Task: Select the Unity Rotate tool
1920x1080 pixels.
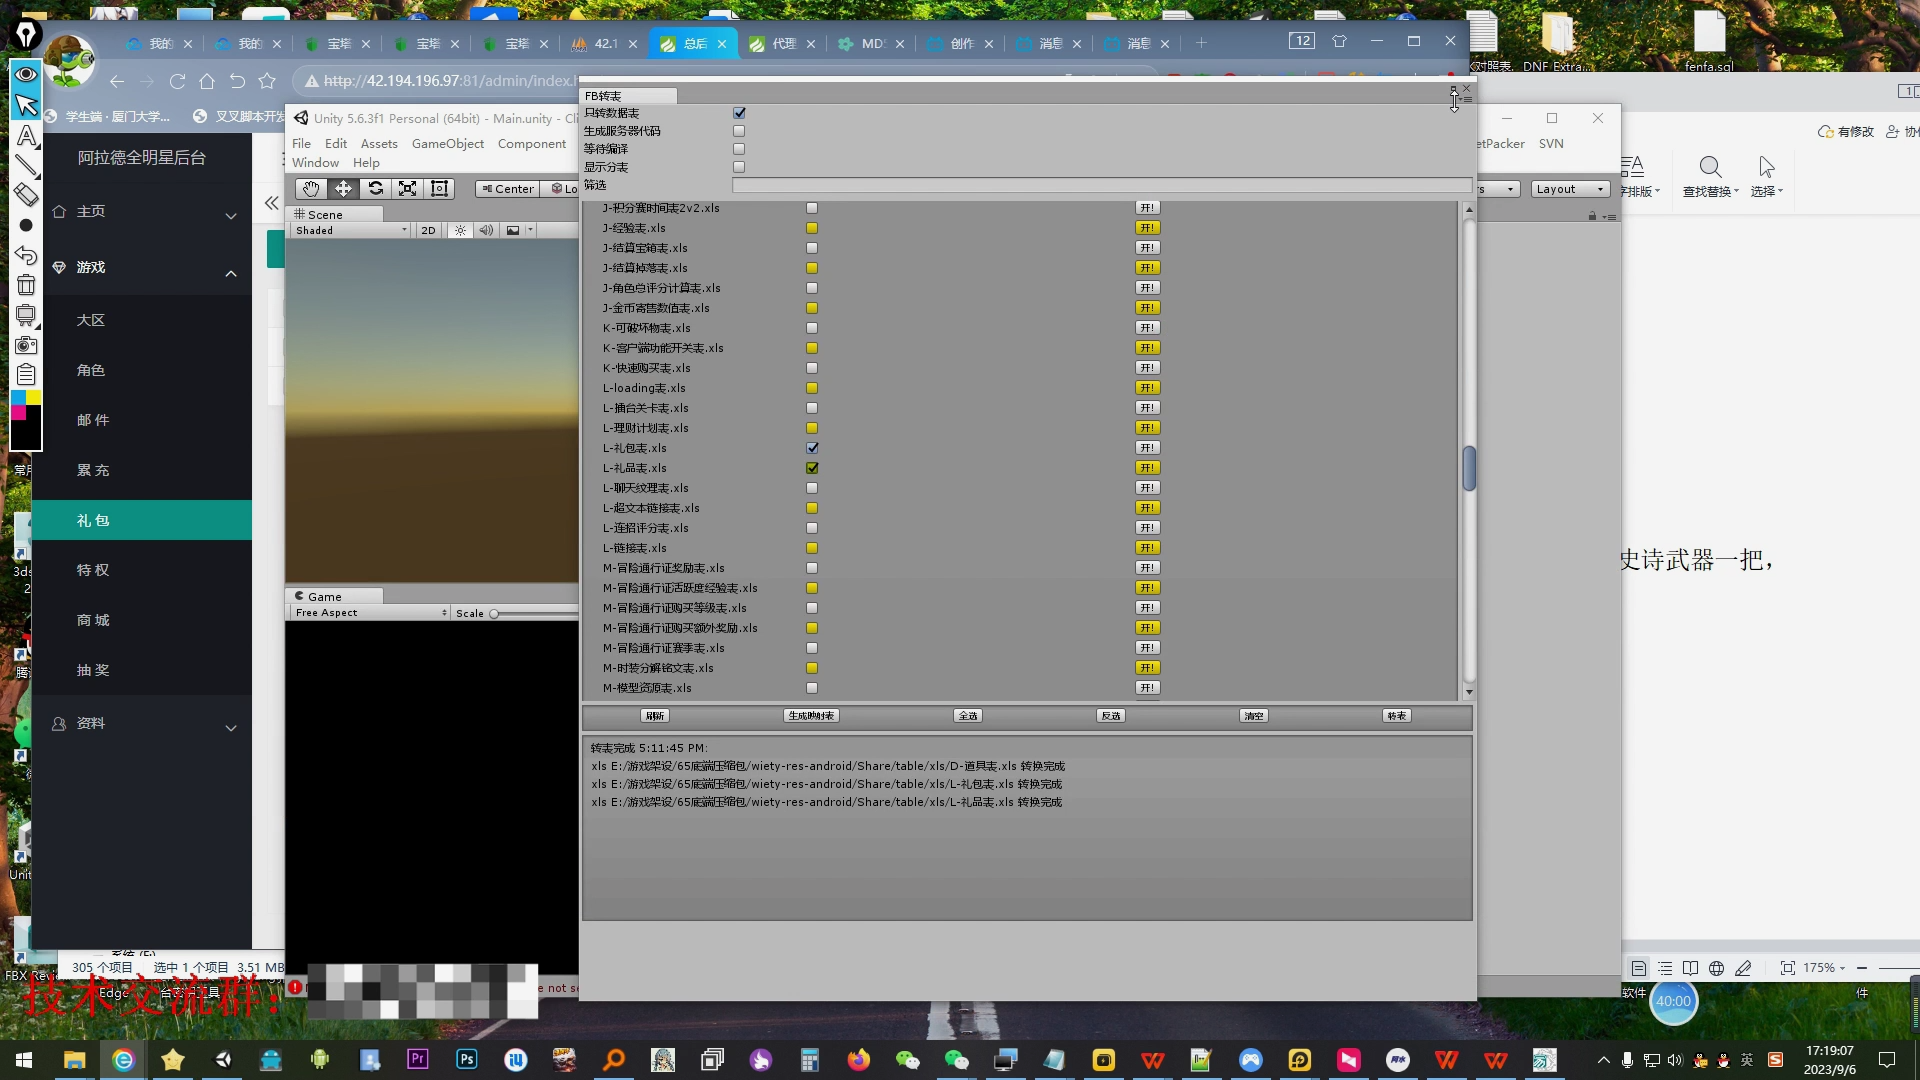Action: 375,189
